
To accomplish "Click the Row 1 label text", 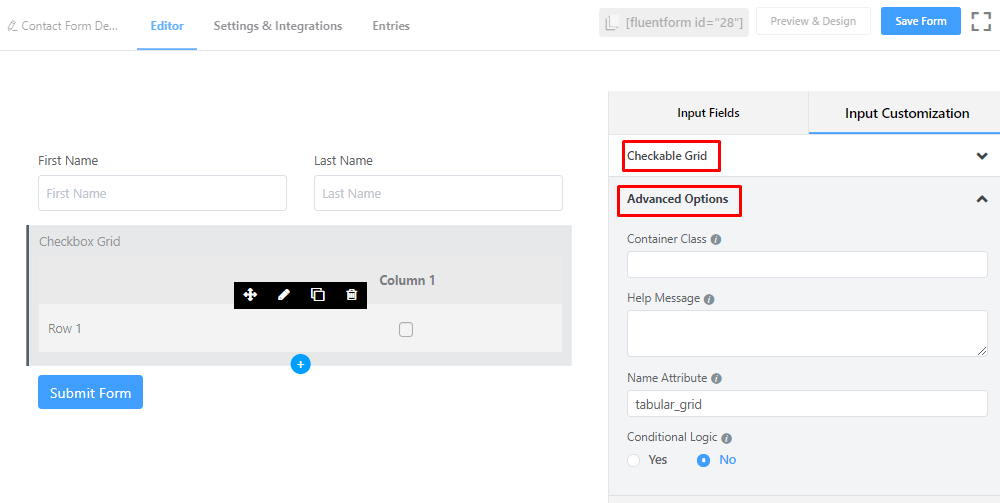I will (65, 329).
